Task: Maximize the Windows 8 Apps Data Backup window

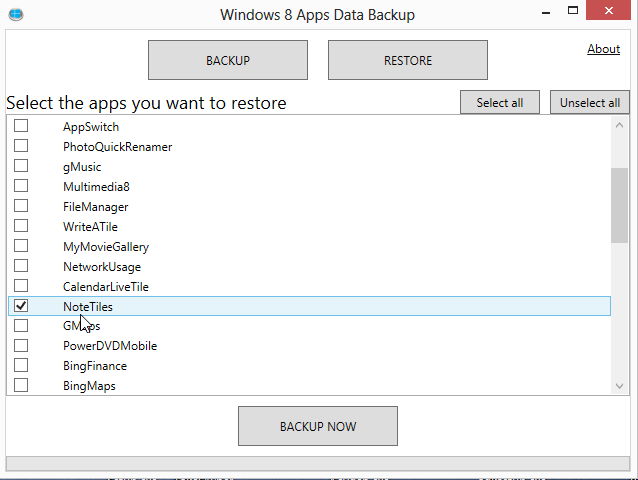Action: [573, 11]
